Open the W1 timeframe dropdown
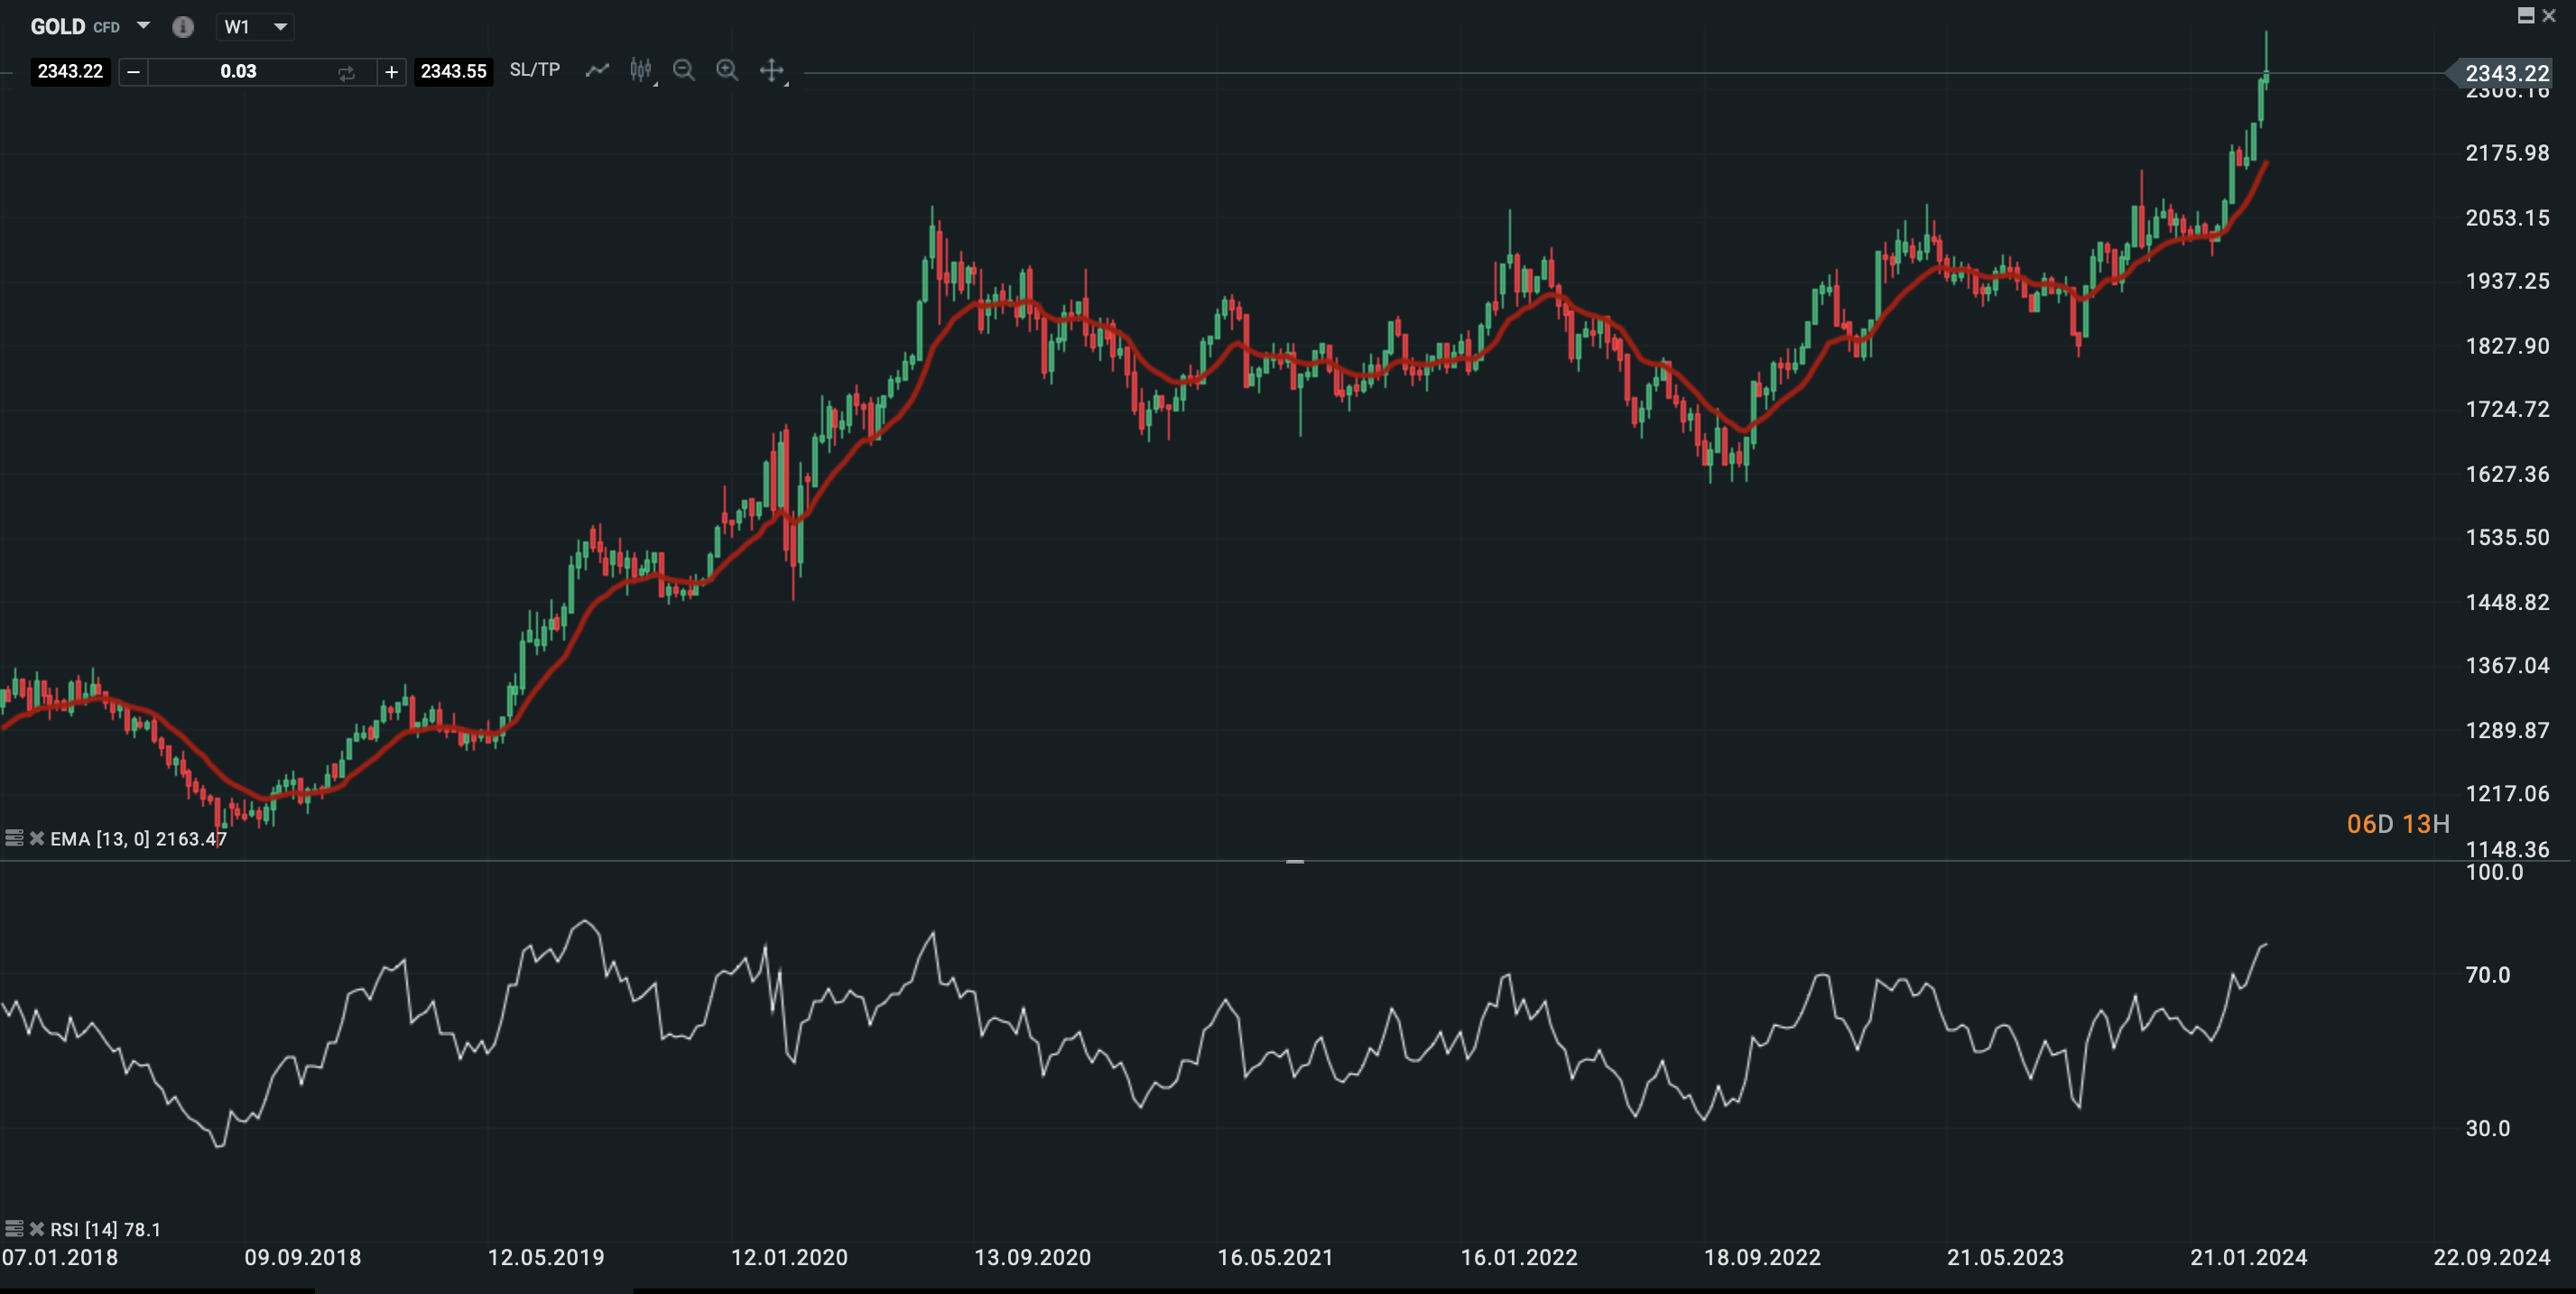The height and width of the screenshot is (1294, 2576). click(x=280, y=27)
